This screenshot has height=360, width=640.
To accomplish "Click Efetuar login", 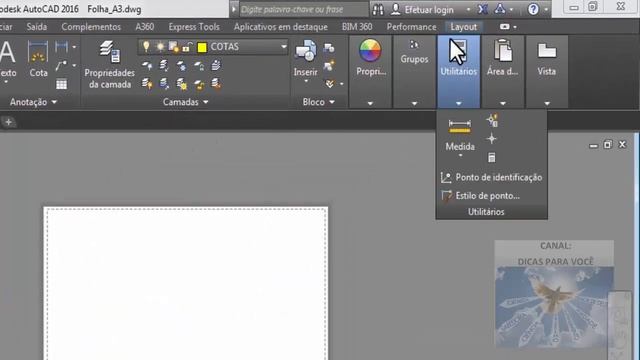I will (x=423, y=9).
